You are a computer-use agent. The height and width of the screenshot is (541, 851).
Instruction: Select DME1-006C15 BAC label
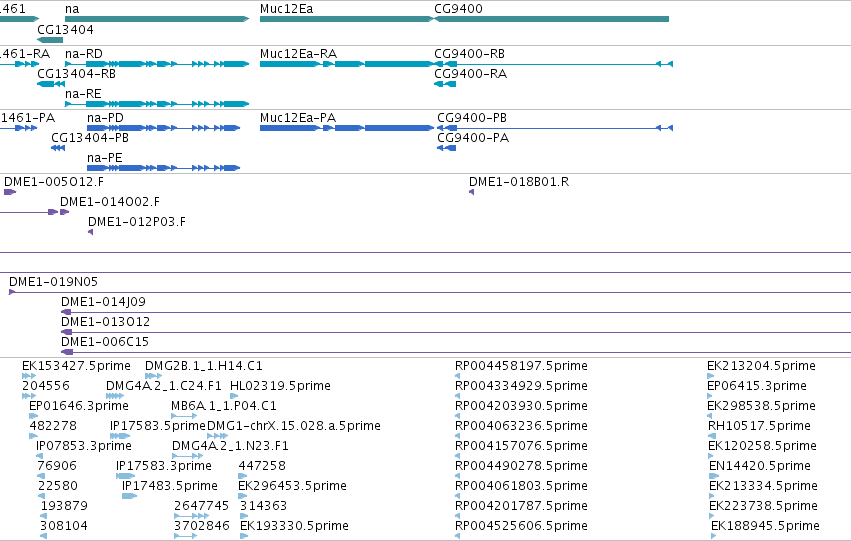tap(105, 342)
